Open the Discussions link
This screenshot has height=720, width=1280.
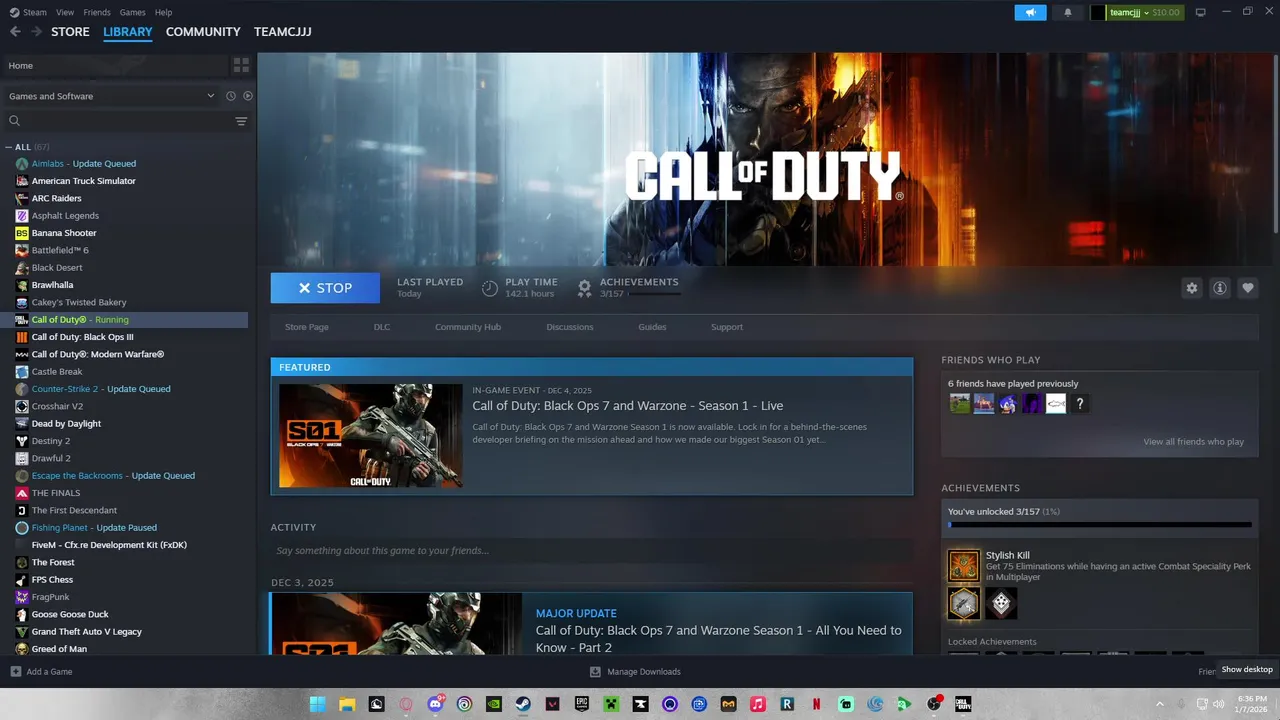click(570, 327)
